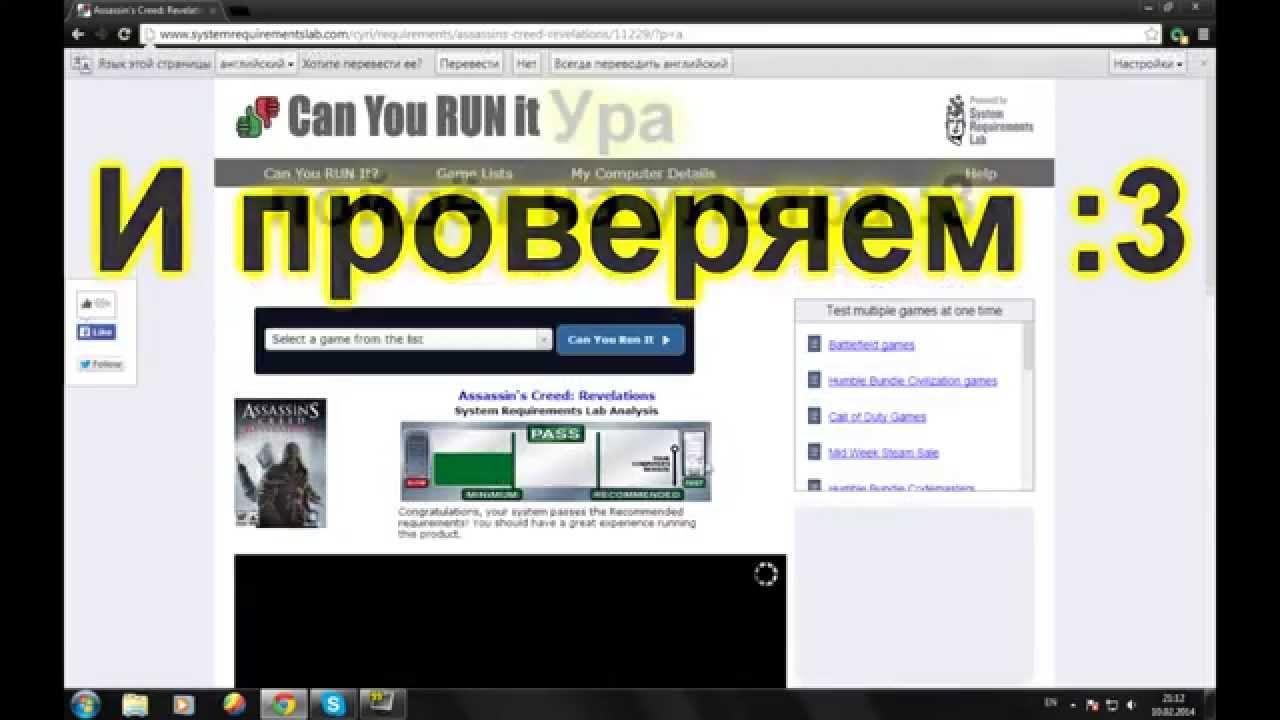Click the list icon beside Battlefield games

814,345
